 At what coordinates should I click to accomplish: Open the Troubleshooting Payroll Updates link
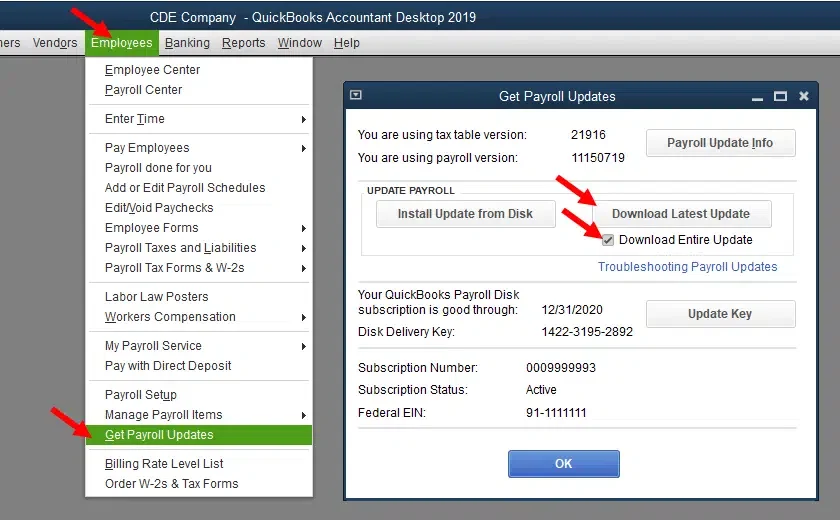[687, 267]
